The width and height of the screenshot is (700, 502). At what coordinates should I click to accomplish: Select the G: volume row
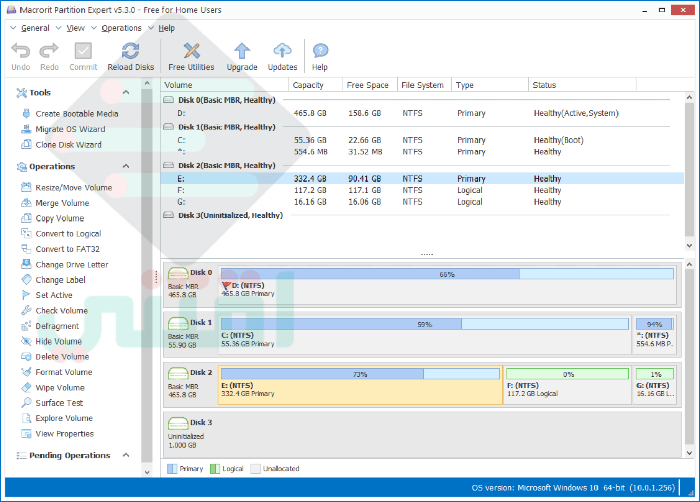(422, 202)
